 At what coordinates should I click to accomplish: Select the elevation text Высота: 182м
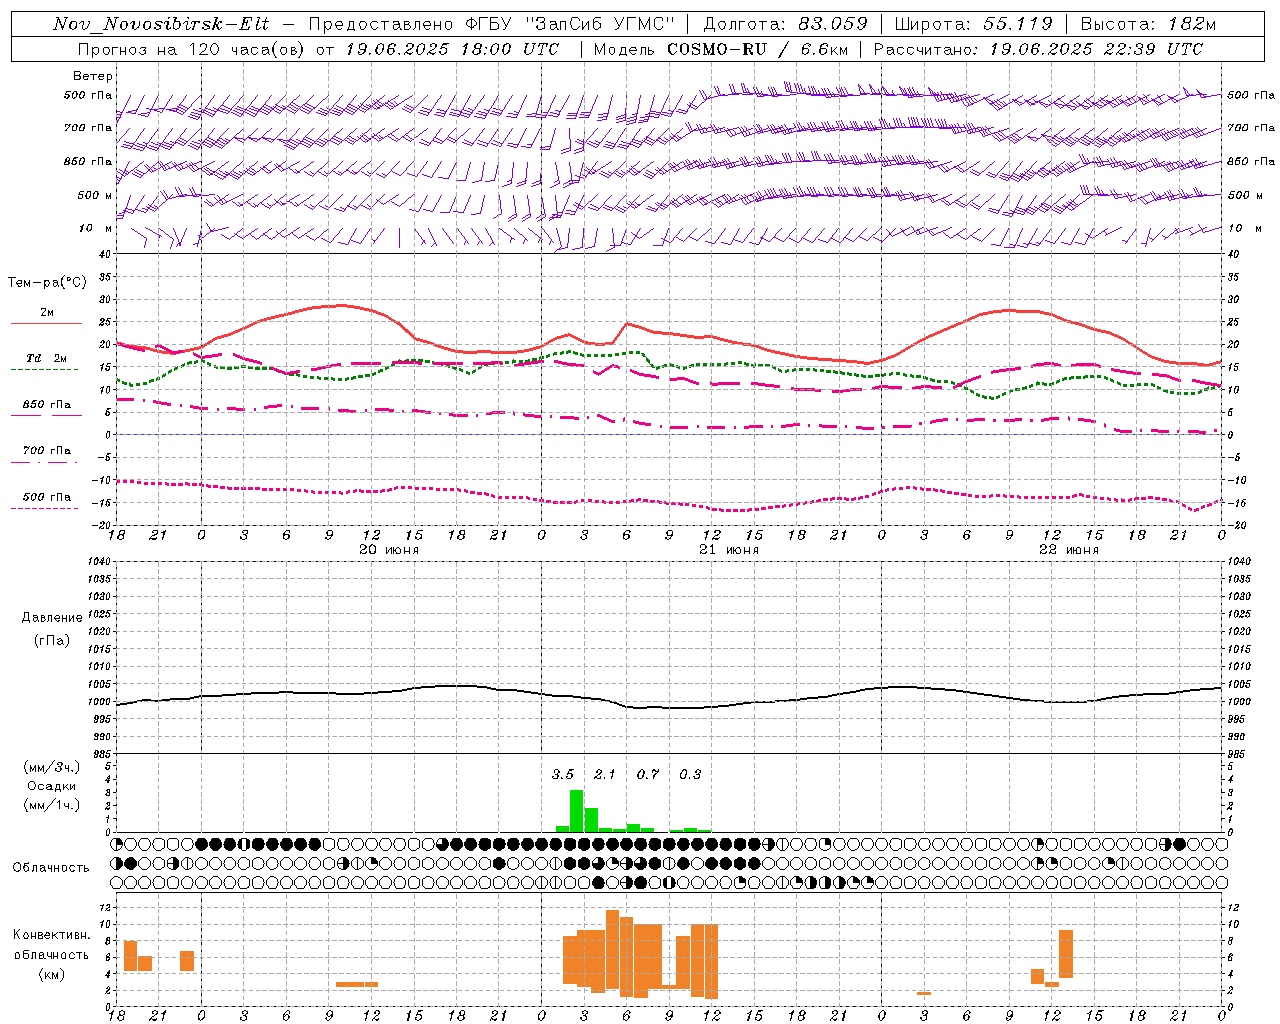pyautogui.click(x=1149, y=24)
